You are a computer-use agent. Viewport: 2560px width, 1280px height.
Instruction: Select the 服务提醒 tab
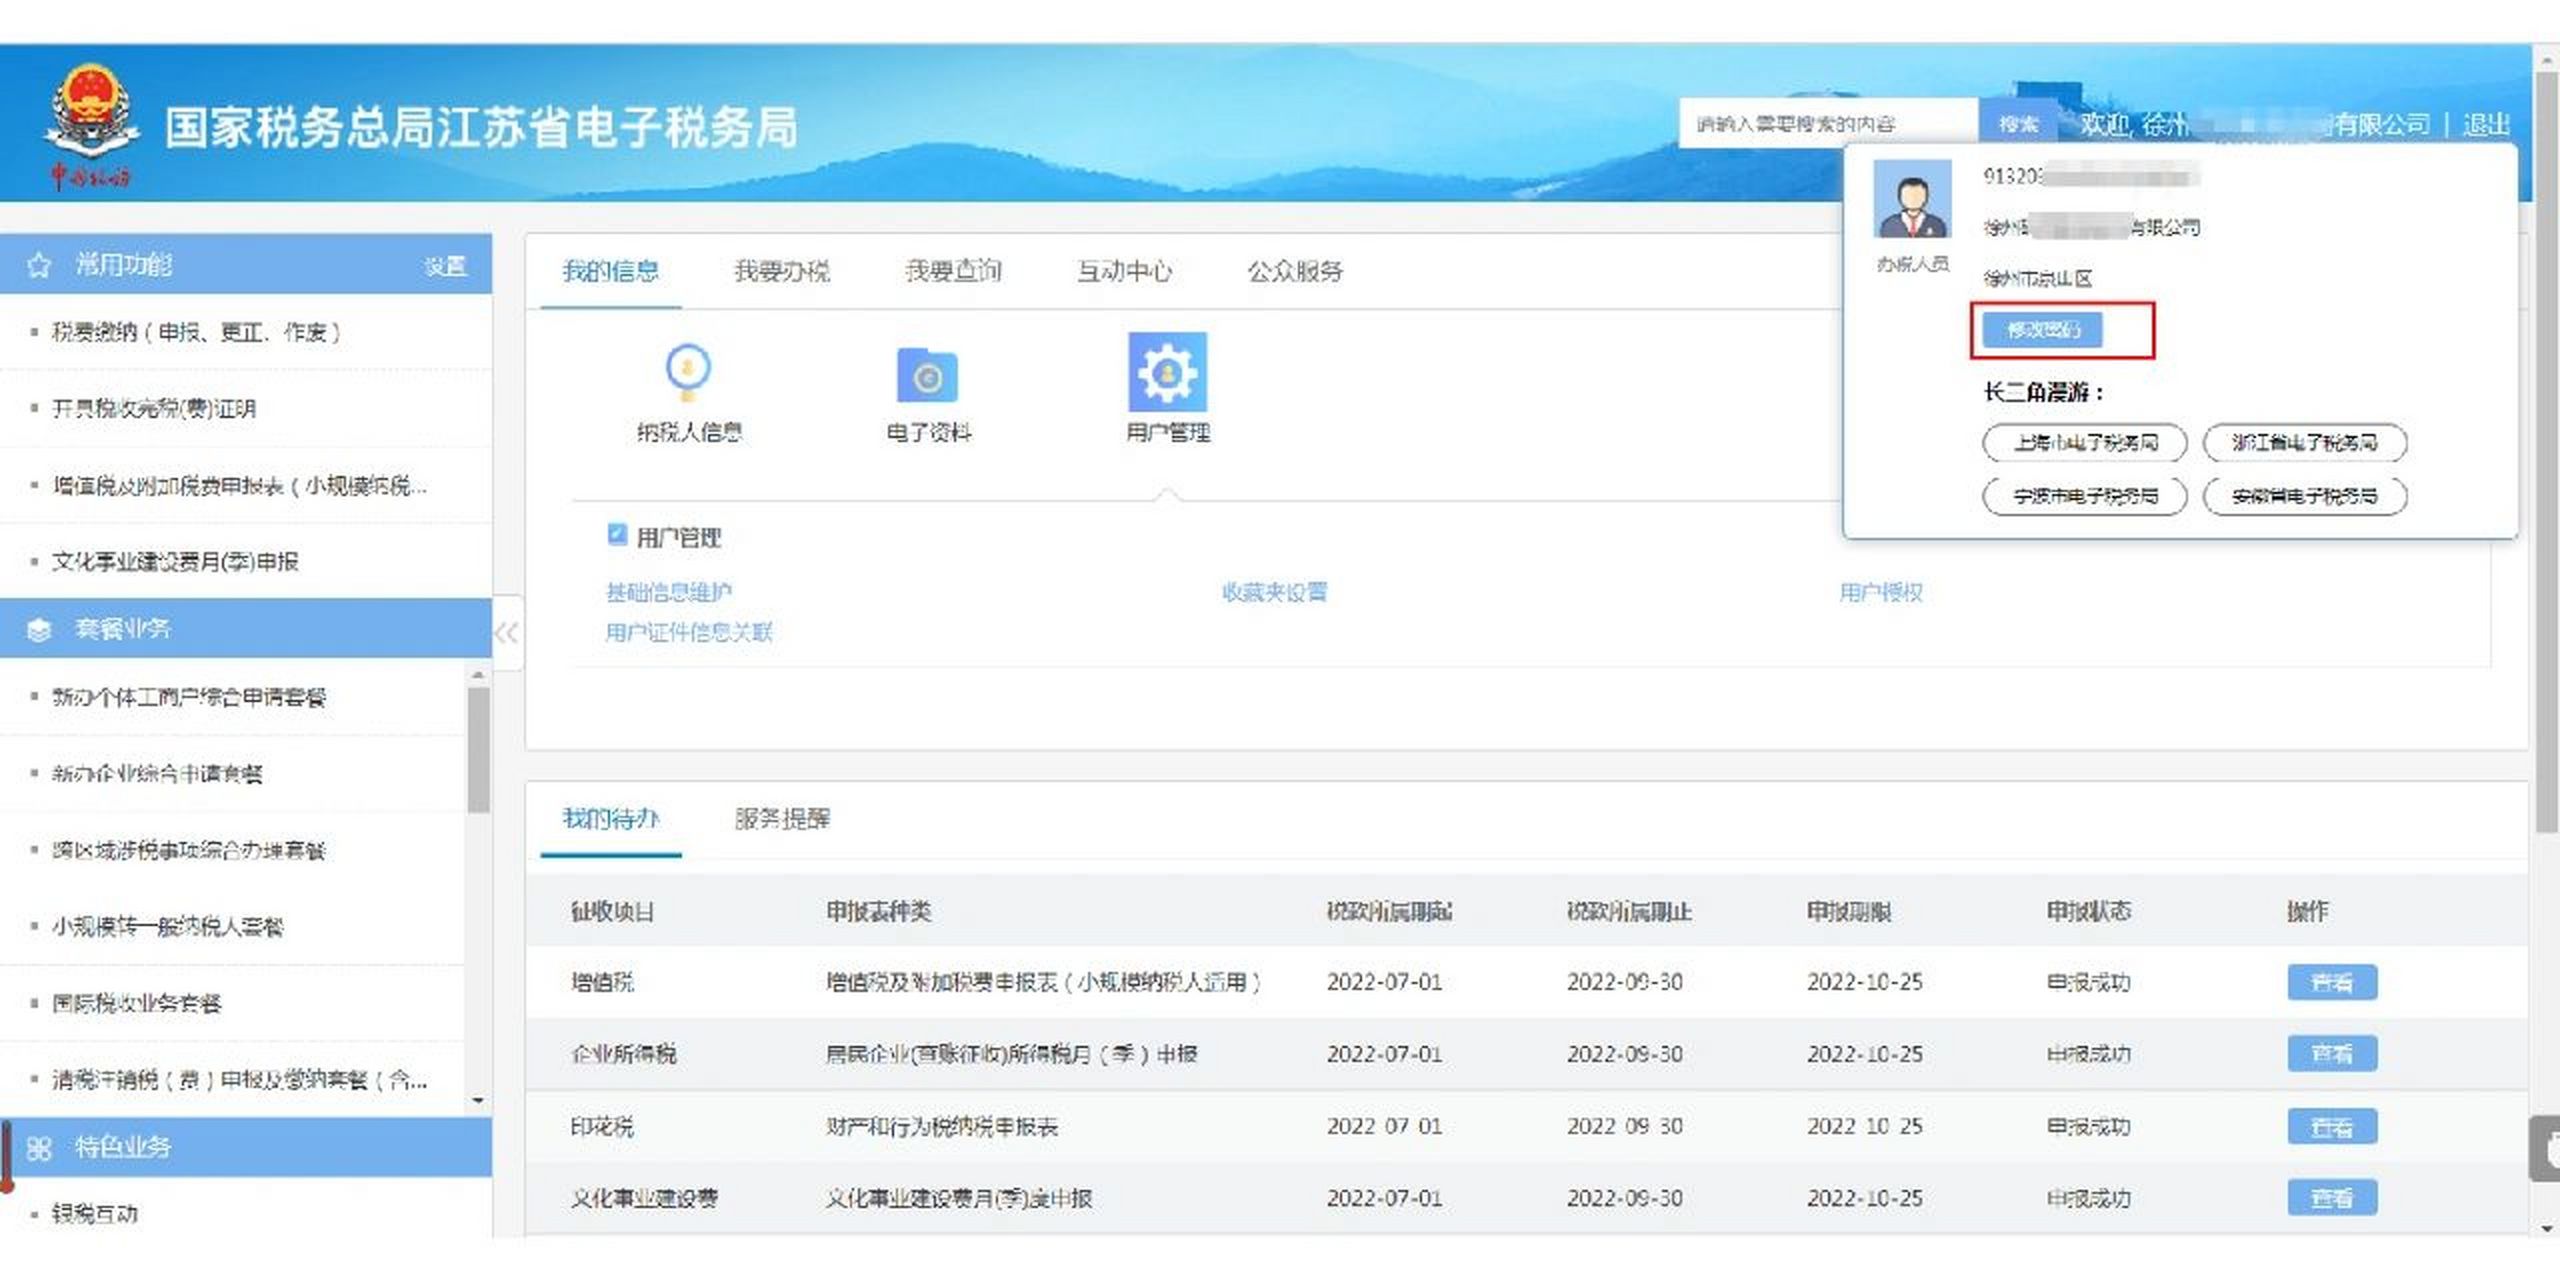(782, 818)
